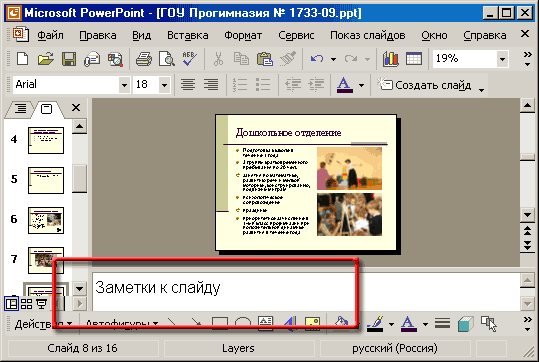Open the Показ слайдов menu
Image resolution: width=539 pixels, height=362 pixels.
point(367,35)
